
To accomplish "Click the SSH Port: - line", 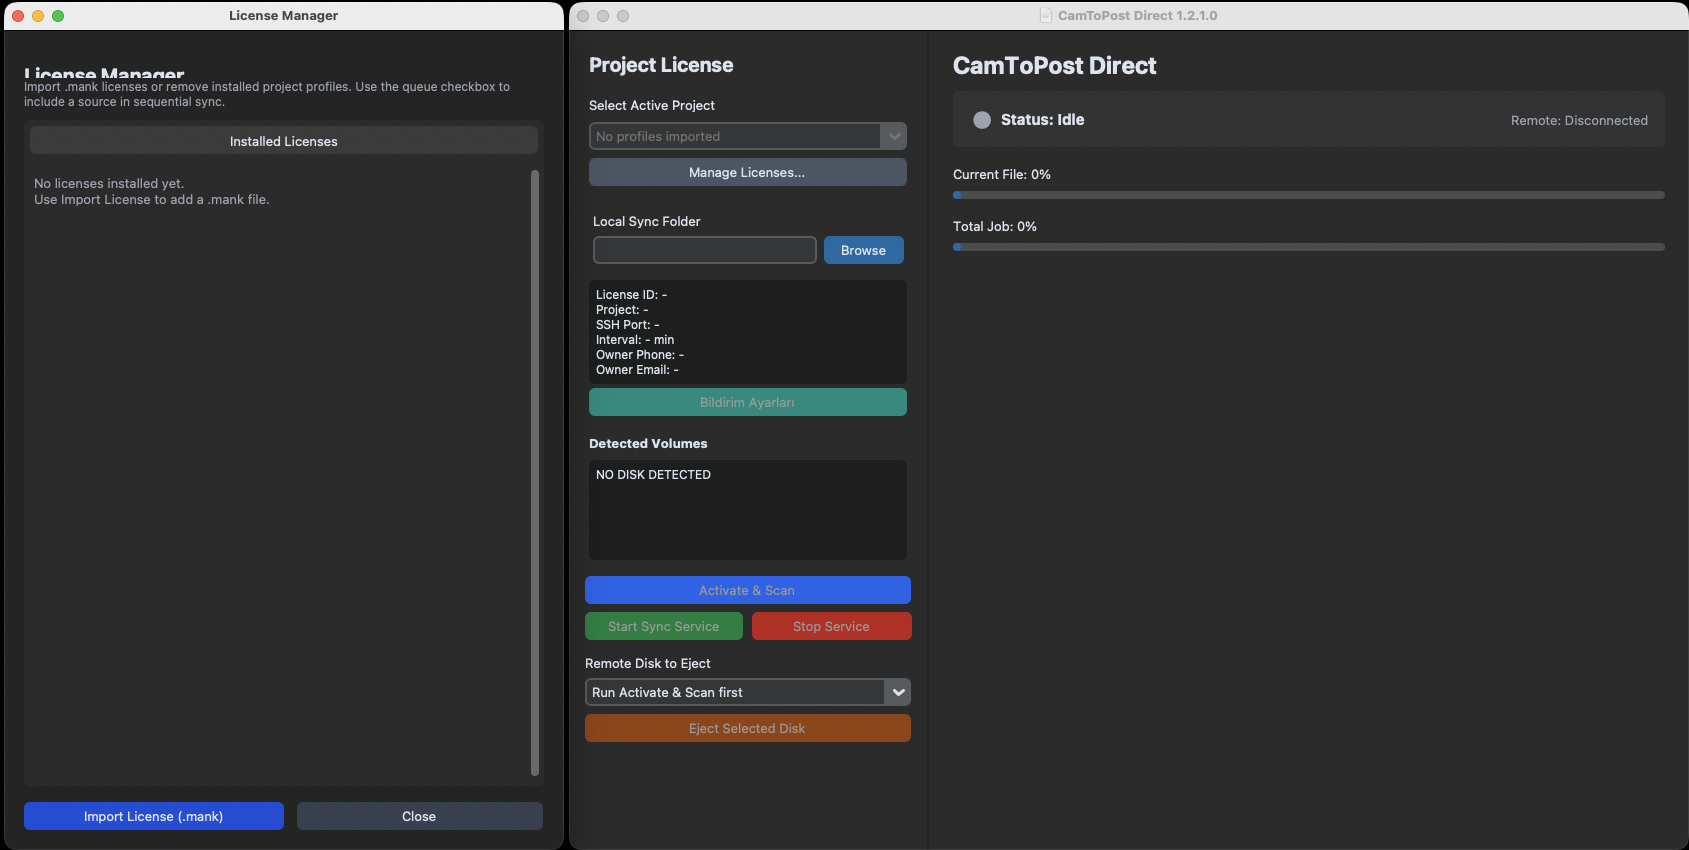I will pyautogui.click(x=627, y=325).
